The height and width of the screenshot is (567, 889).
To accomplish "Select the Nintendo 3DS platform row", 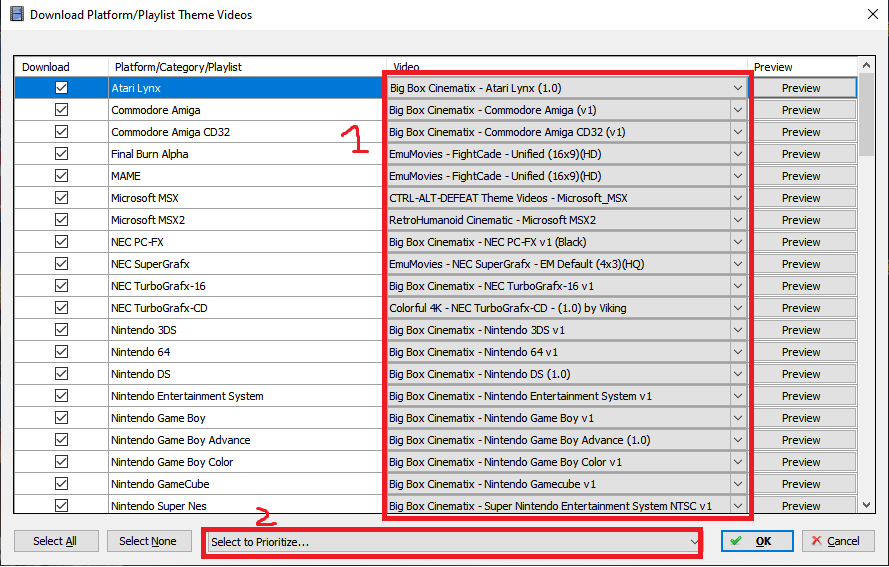I will coord(246,330).
